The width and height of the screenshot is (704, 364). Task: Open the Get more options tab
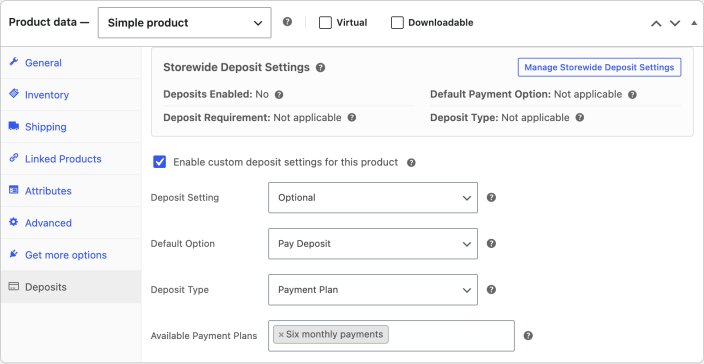pyautogui.click(x=71, y=254)
